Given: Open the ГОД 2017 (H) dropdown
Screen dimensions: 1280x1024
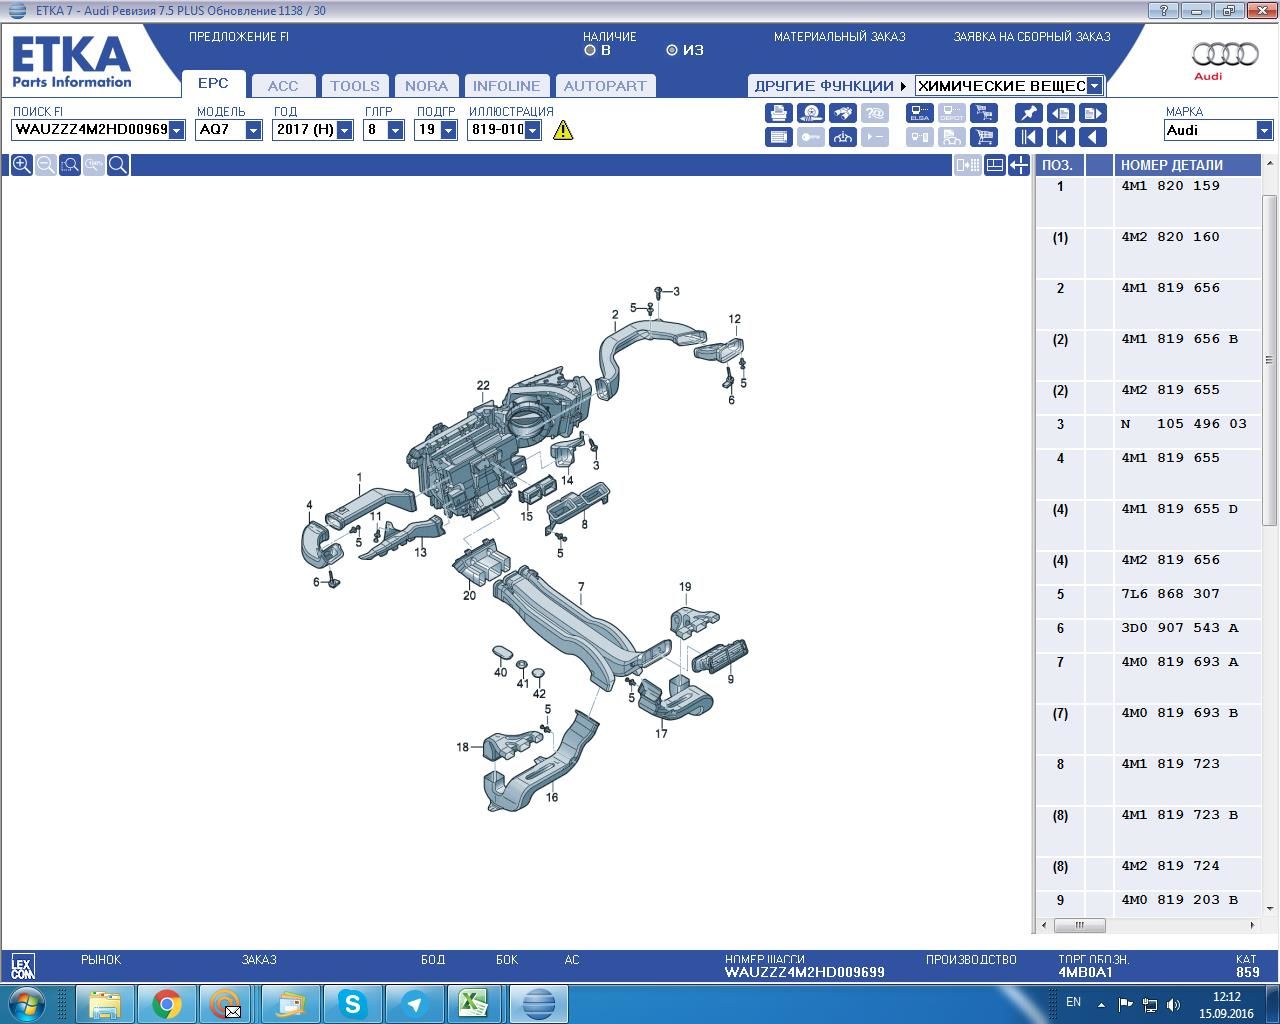Looking at the screenshot, I should tap(345, 130).
